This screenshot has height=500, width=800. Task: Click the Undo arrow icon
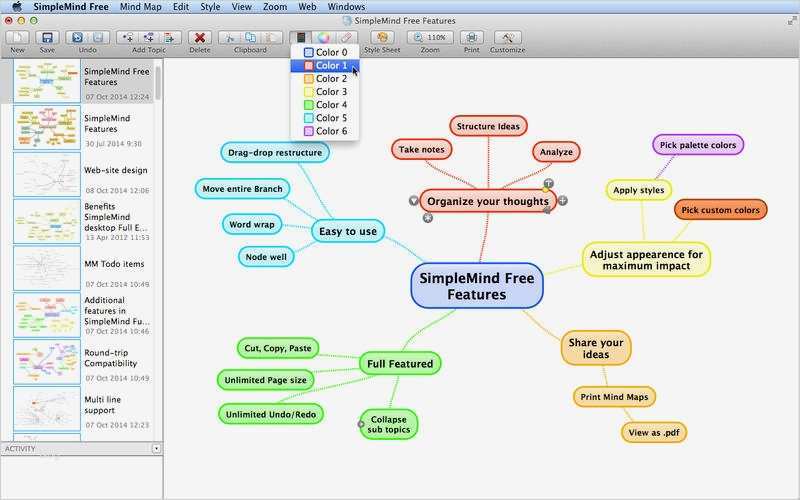[77, 38]
